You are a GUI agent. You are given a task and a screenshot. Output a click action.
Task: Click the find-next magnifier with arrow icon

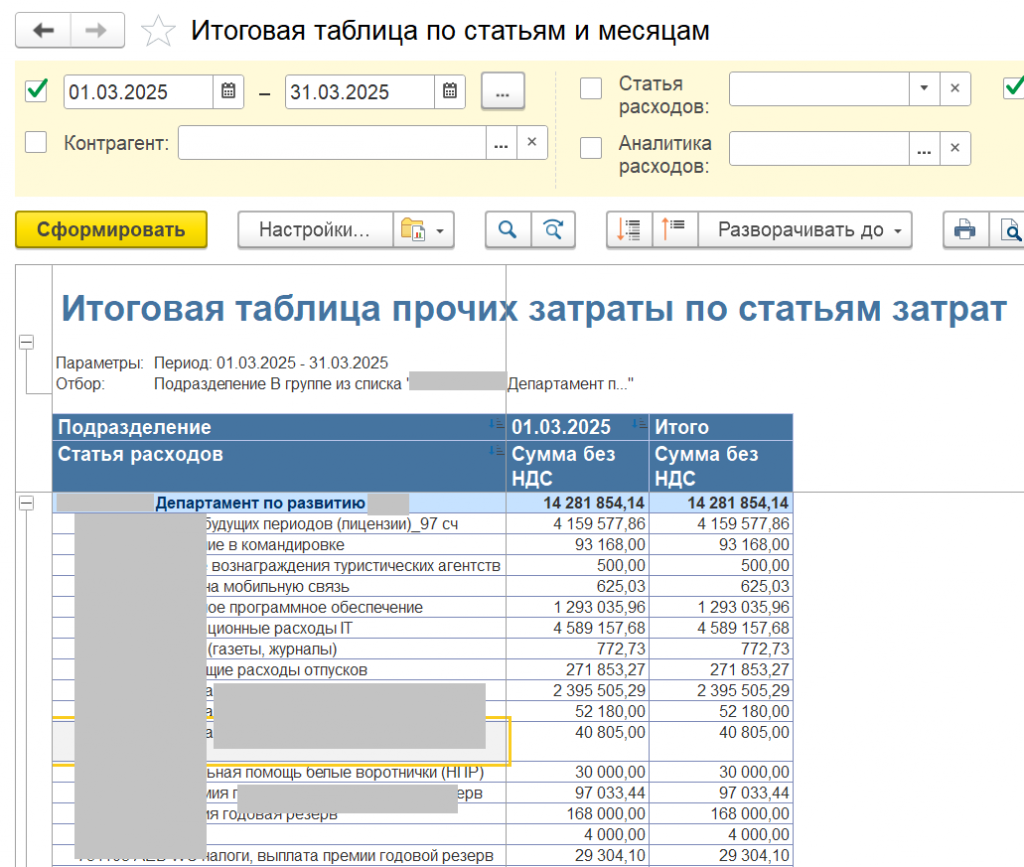pyautogui.click(x=553, y=229)
